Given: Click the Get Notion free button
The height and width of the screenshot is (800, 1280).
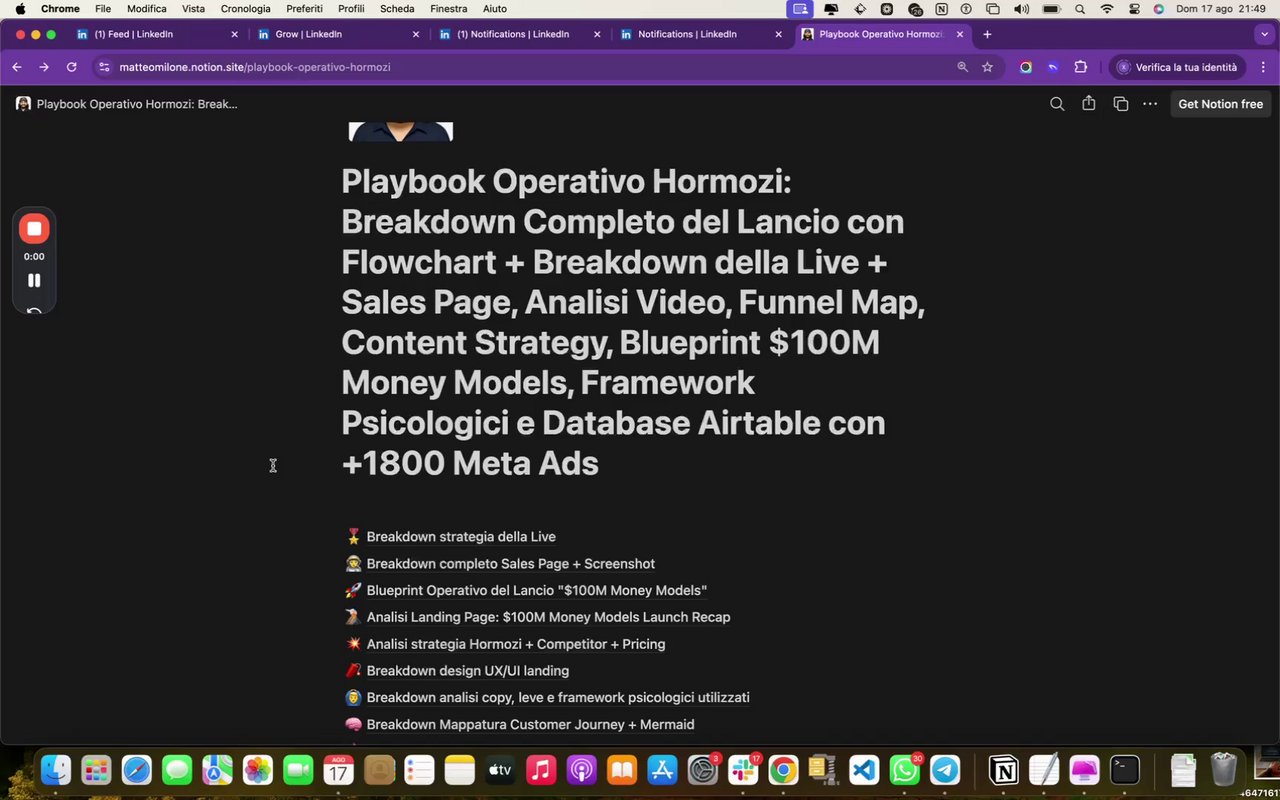Looking at the screenshot, I should (x=1220, y=104).
